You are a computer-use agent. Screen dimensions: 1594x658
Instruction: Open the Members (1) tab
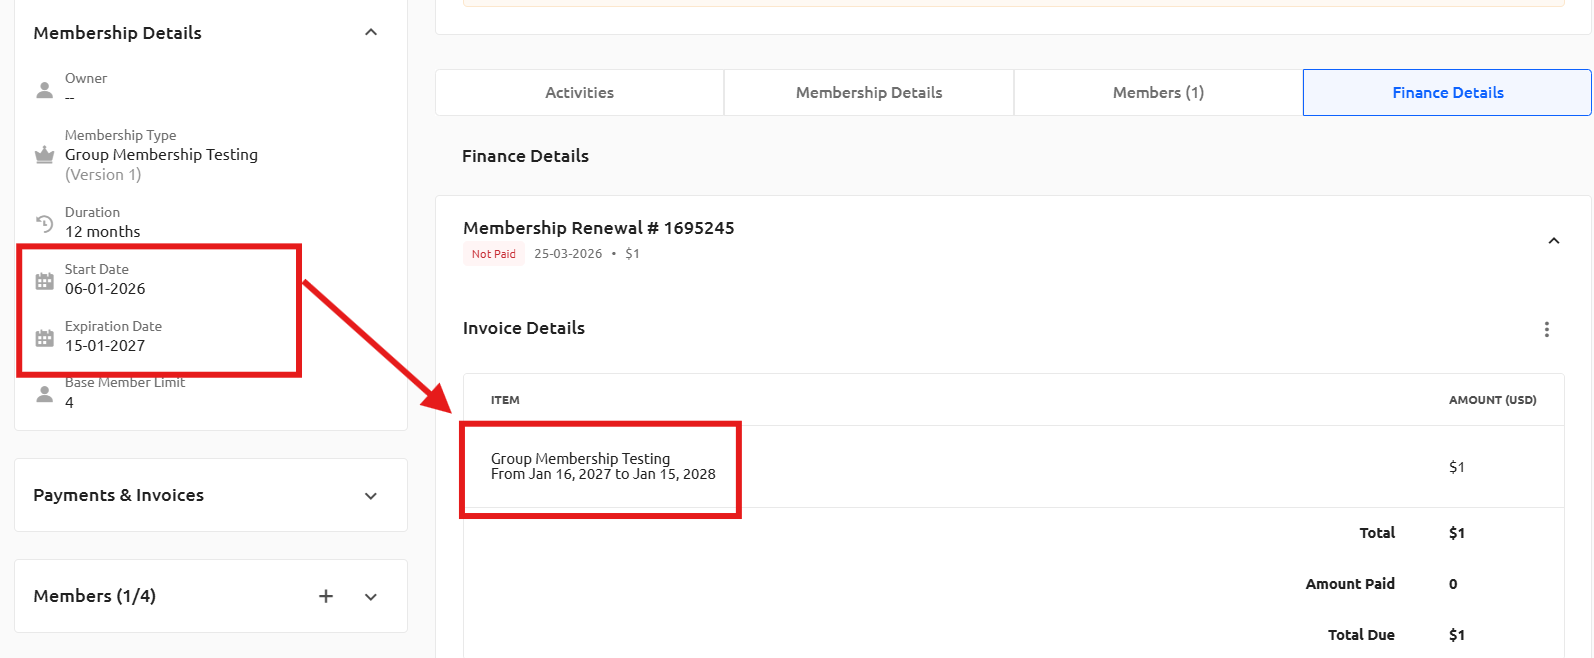pos(1158,92)
